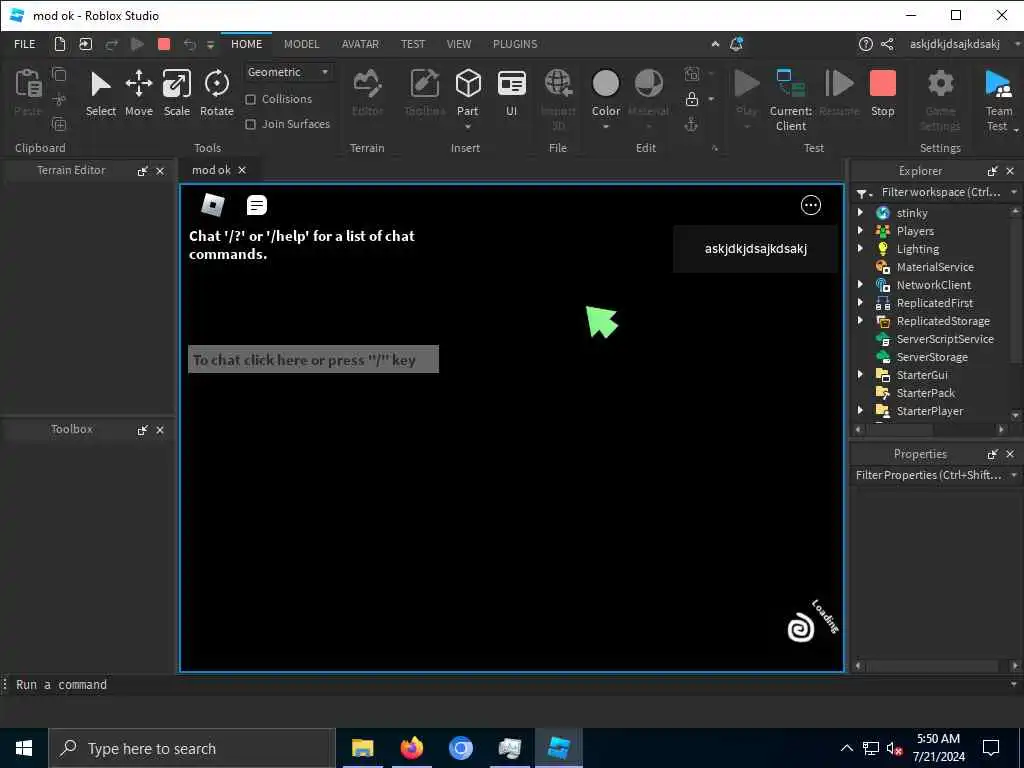
Task: Click the taskbar search box
Action: point(191,748)
